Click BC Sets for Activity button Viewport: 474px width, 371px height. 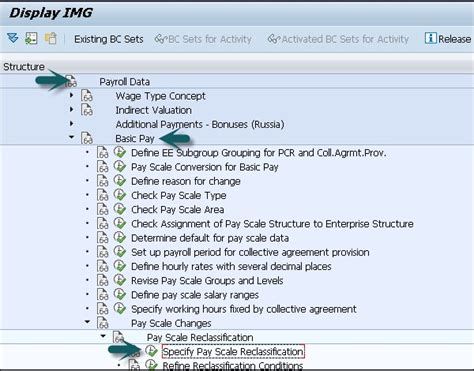click(x=203, y=39)
